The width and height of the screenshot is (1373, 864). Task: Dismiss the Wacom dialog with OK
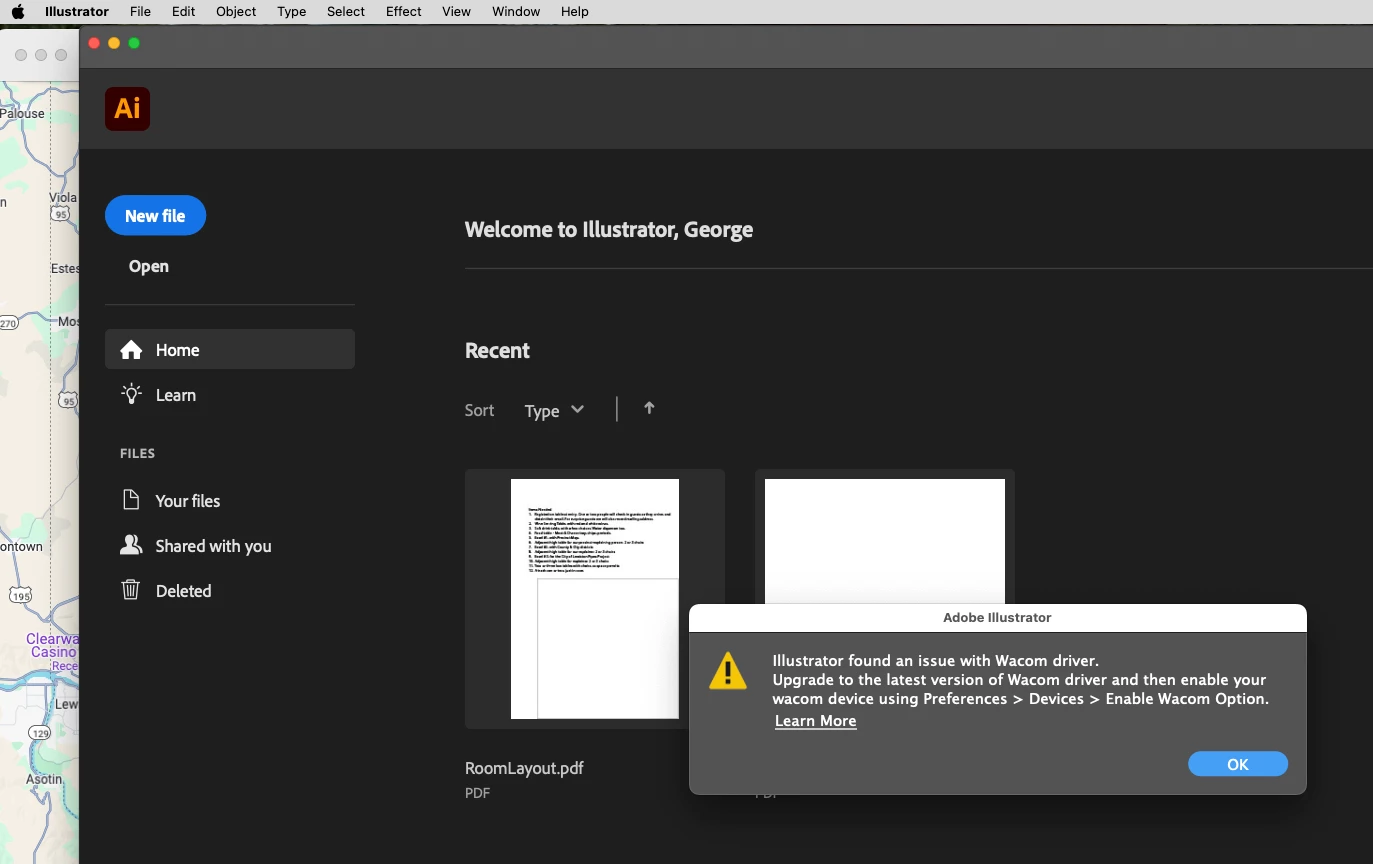tap(1238, 764)
